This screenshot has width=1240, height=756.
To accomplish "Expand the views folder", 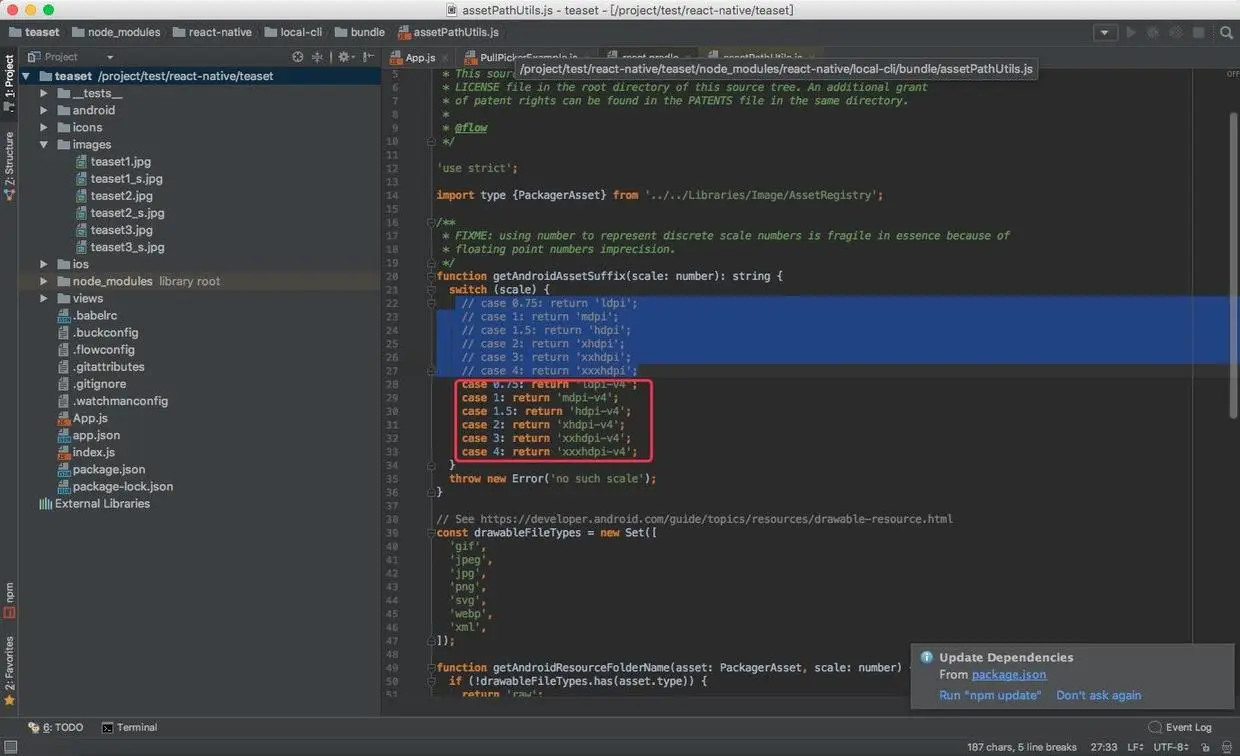I will [x=44, y=298].
